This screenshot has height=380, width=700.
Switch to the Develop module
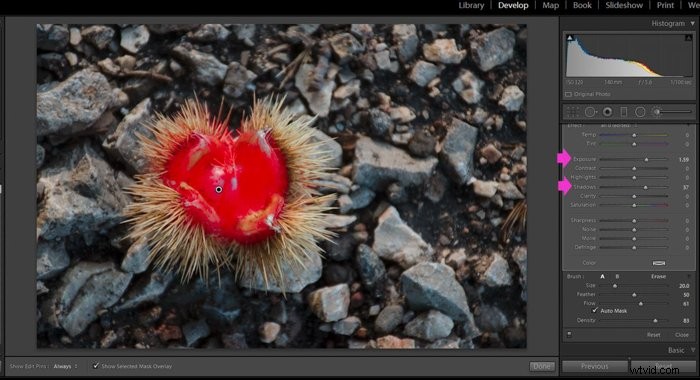(x=513, y=5)
